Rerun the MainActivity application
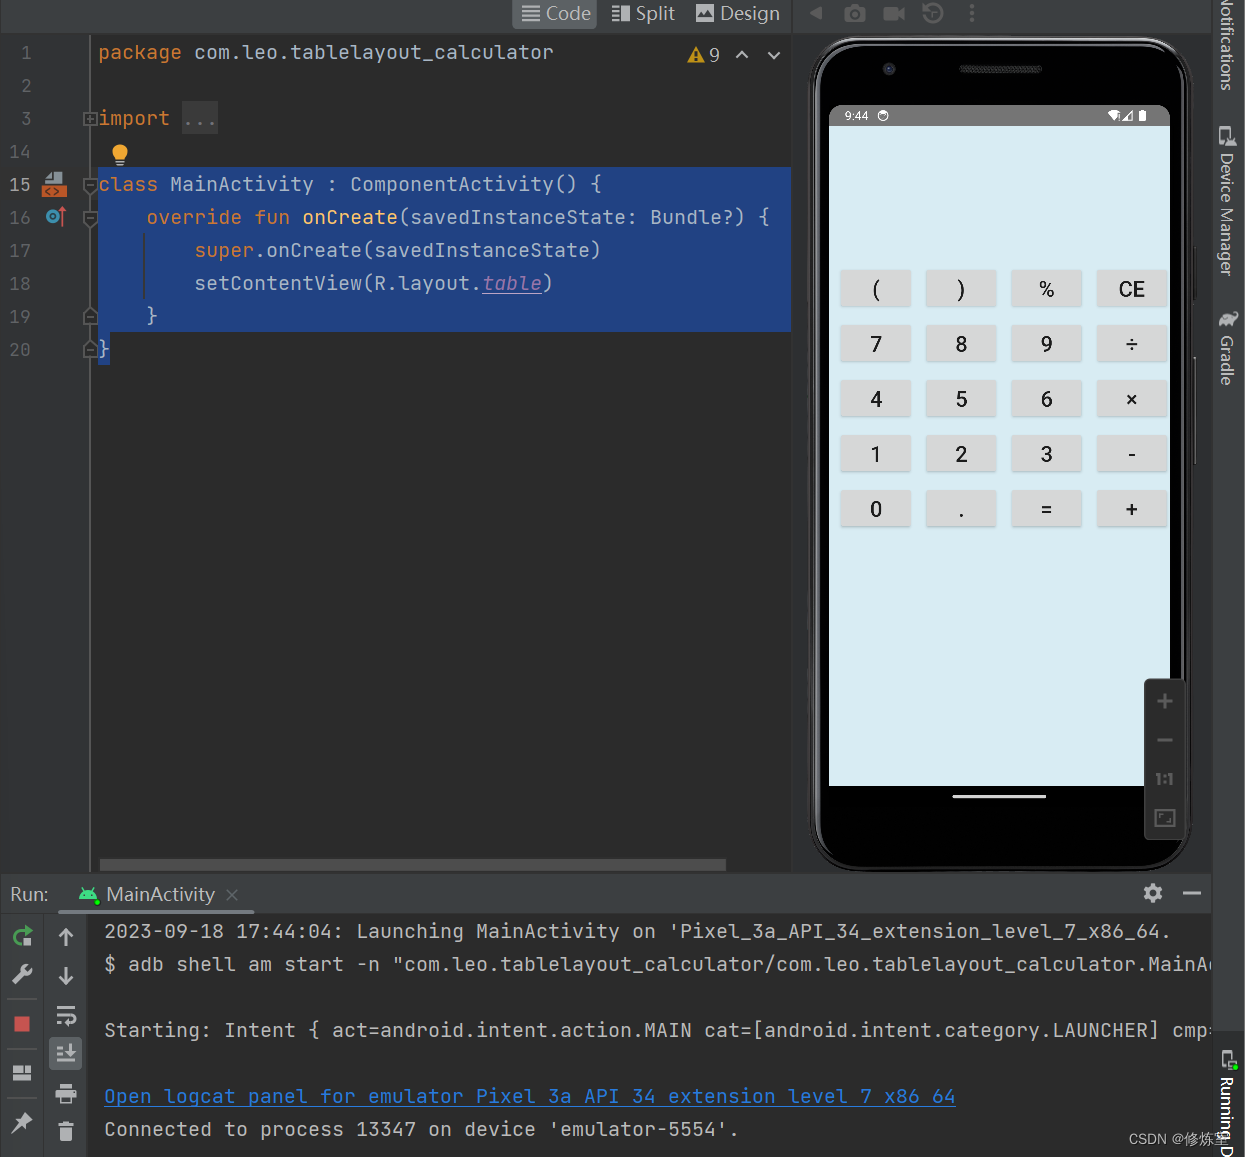Image resolution: width=1245 pixels, height=1157 pixels. click(x=22, y=936)
